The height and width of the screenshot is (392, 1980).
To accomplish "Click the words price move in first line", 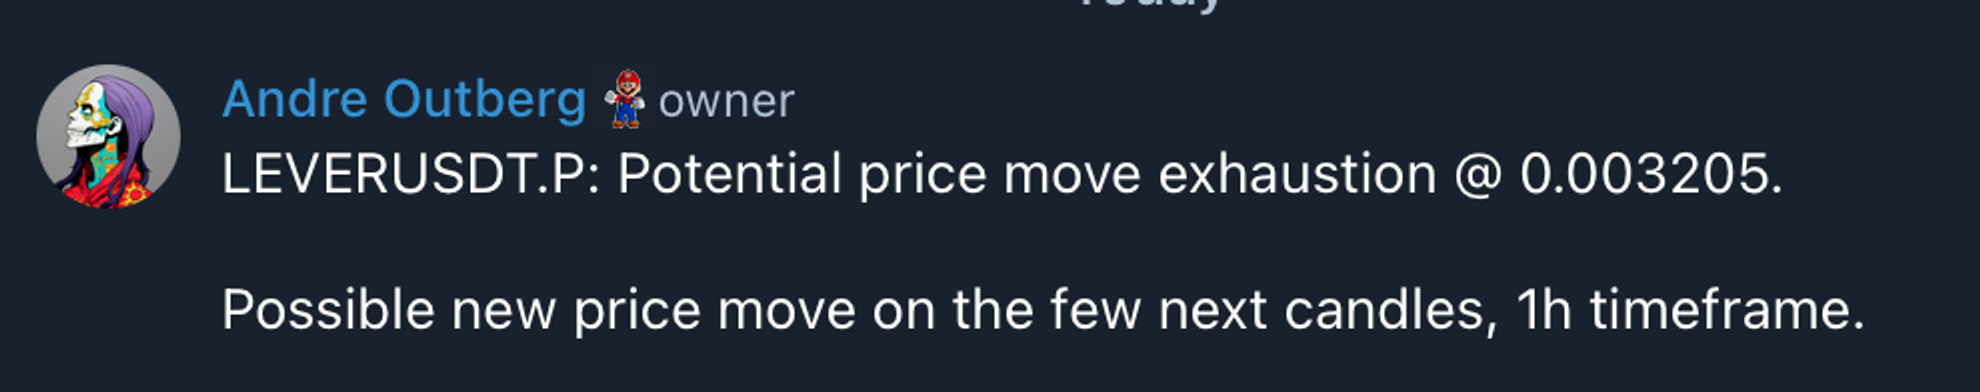I will [999, 176].
